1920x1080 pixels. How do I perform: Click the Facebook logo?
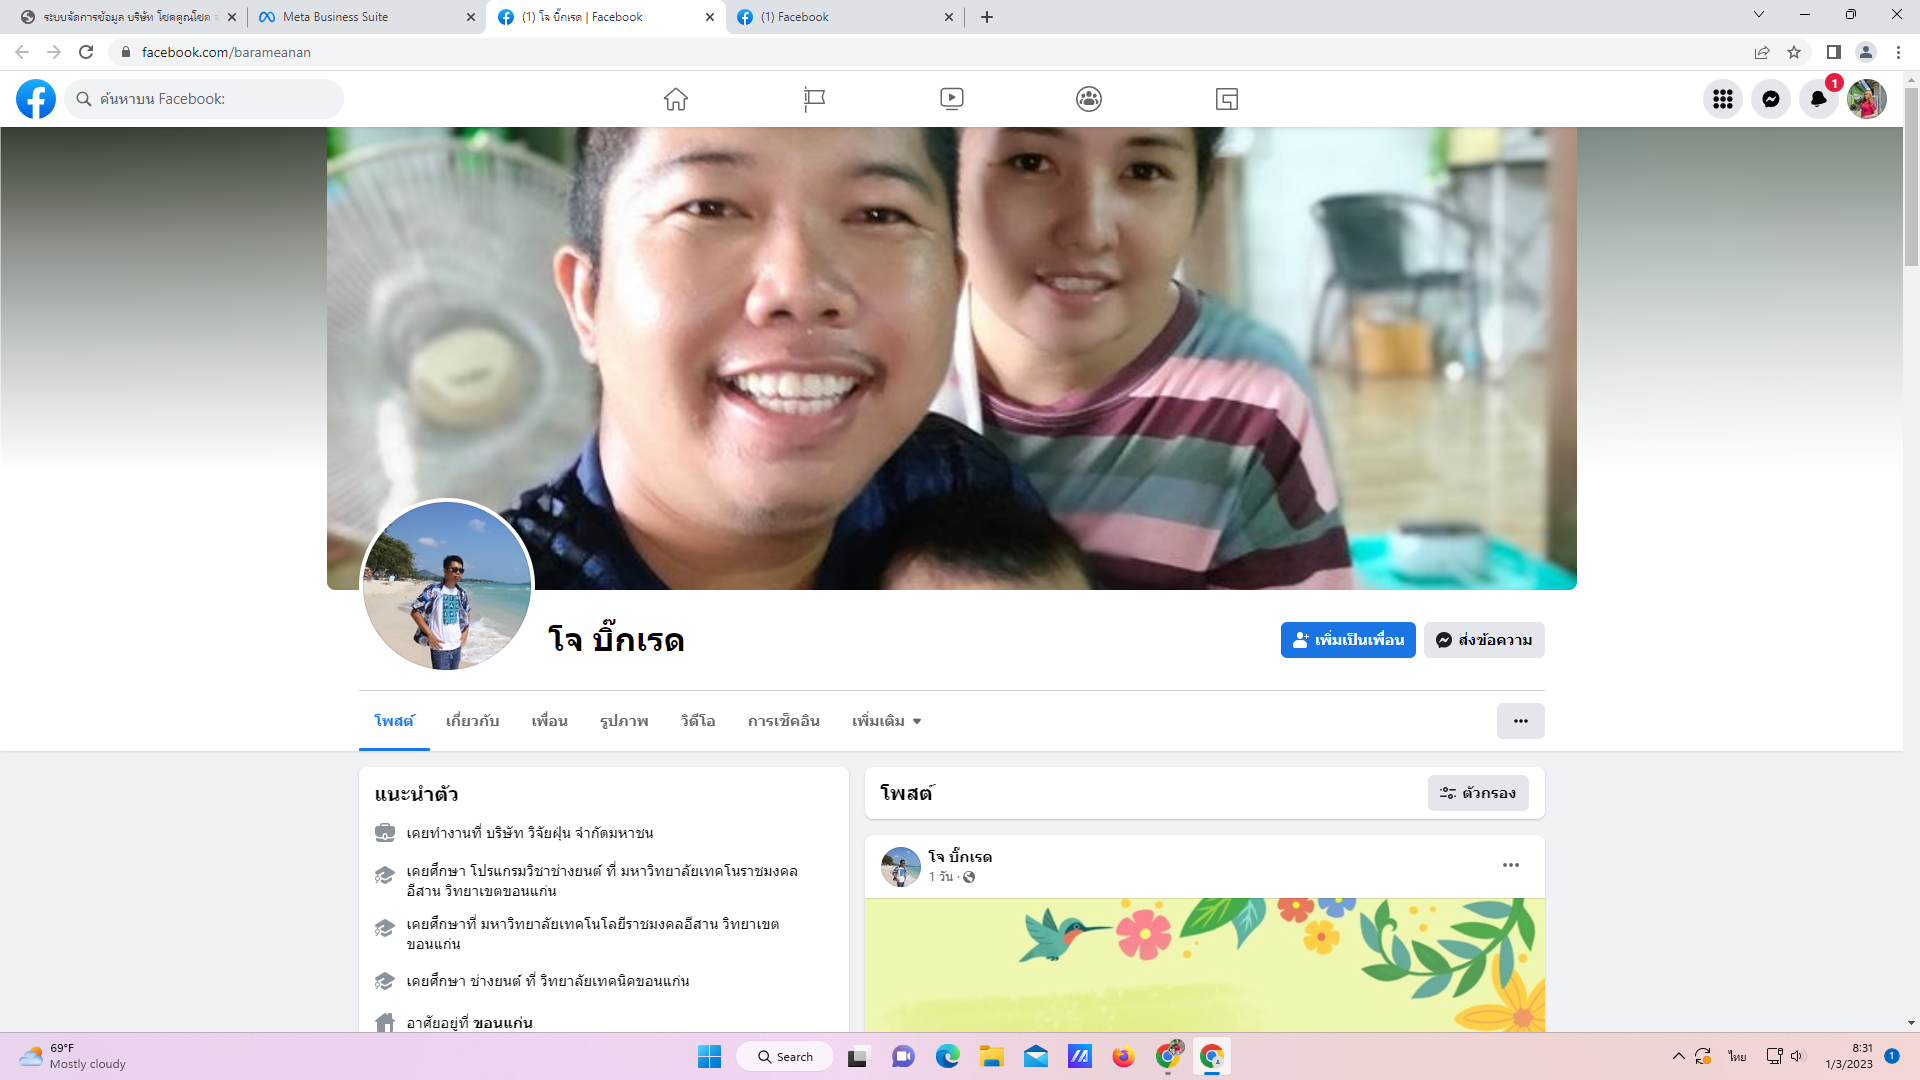point(36,99)
